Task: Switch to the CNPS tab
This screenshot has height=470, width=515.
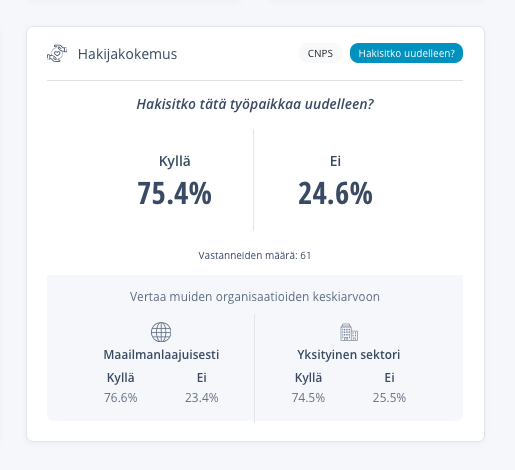Action: click(x=320, y=53)
